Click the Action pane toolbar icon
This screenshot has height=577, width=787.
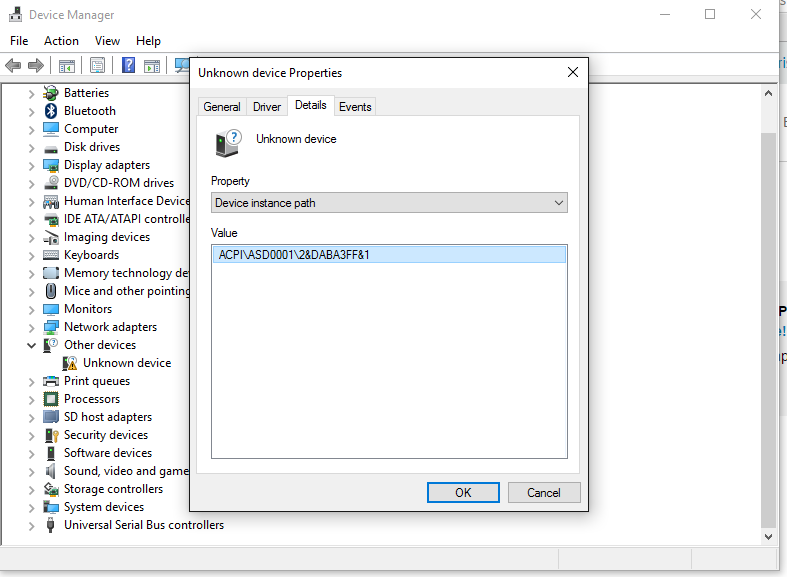point(152,66)
